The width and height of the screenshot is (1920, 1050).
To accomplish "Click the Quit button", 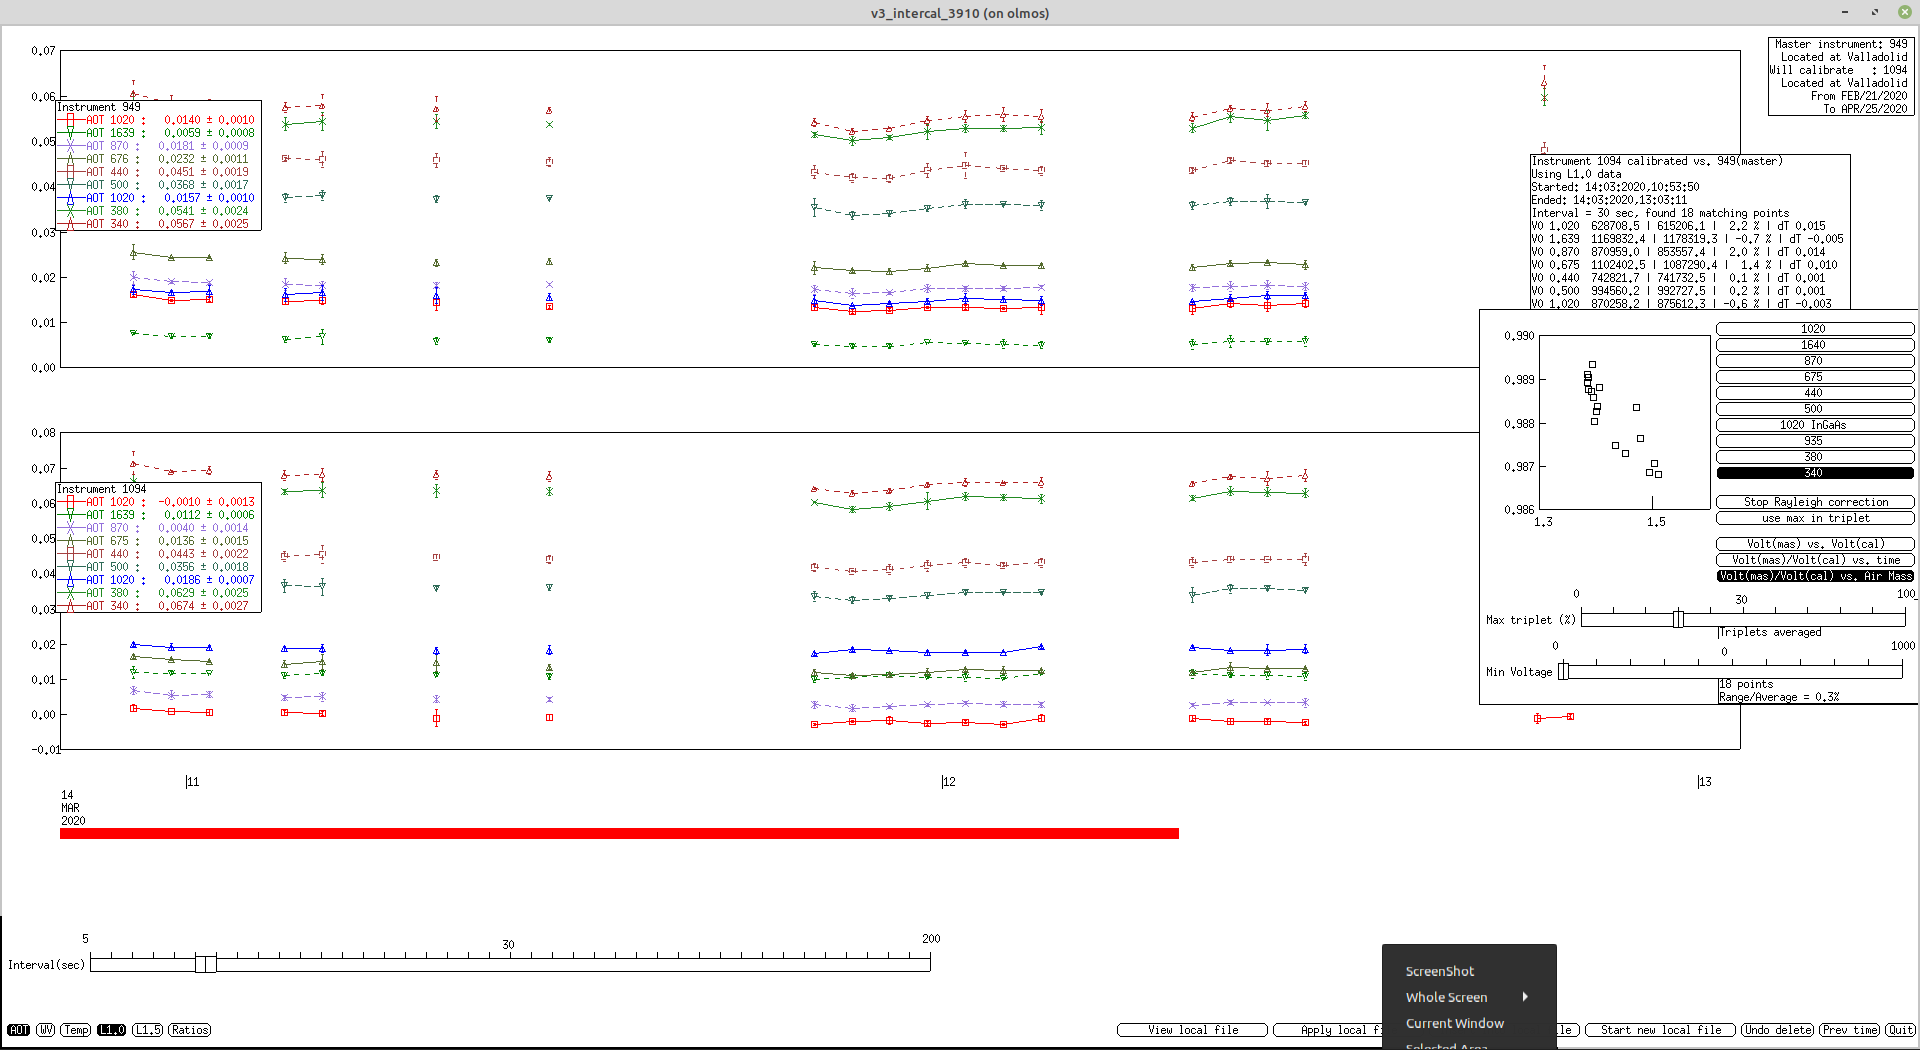I will (1900, 1030).
